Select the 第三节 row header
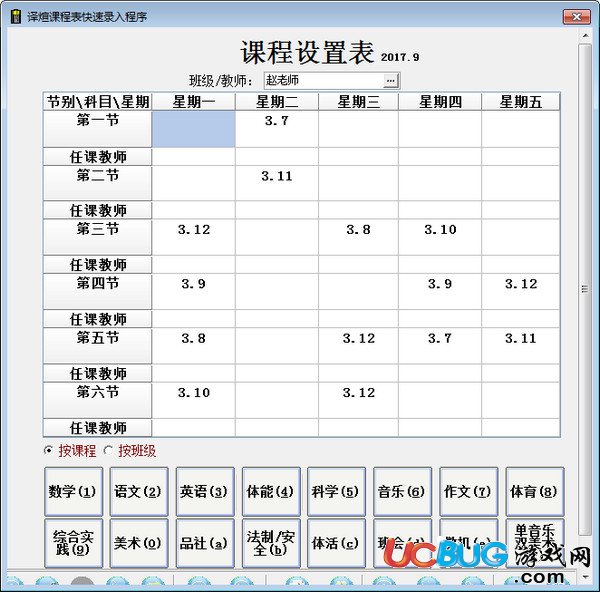The height and width of the screenshot is (592, 600). point(98,237)
